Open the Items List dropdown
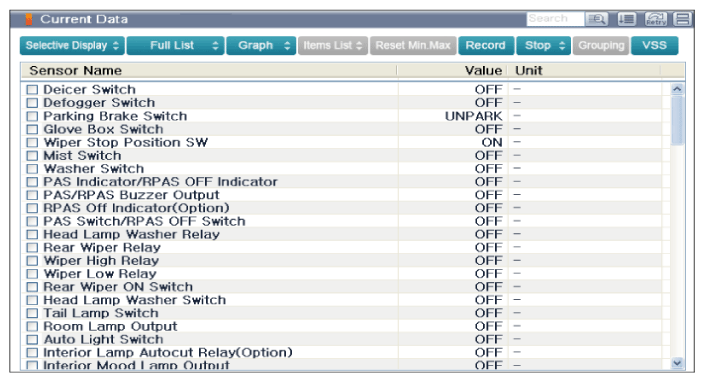Screen dimensions: 704x382 [x=333, y=45]
